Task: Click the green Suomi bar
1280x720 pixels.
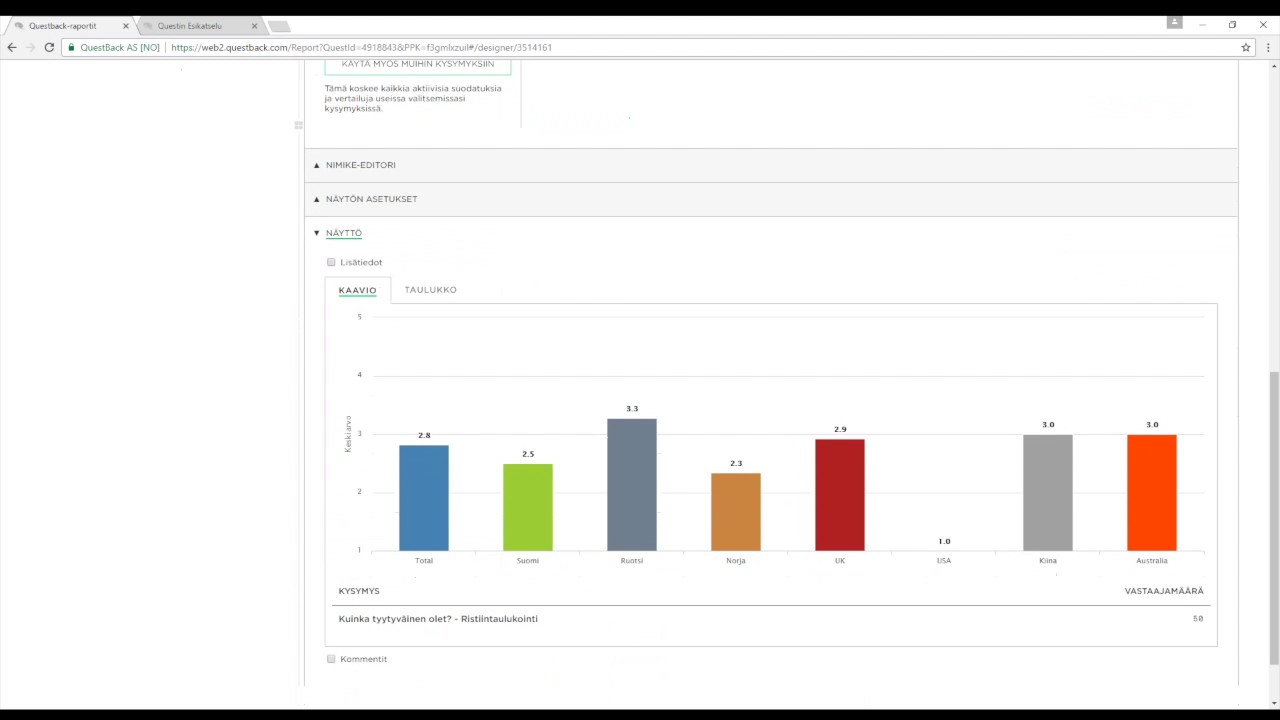Action: 528,507
